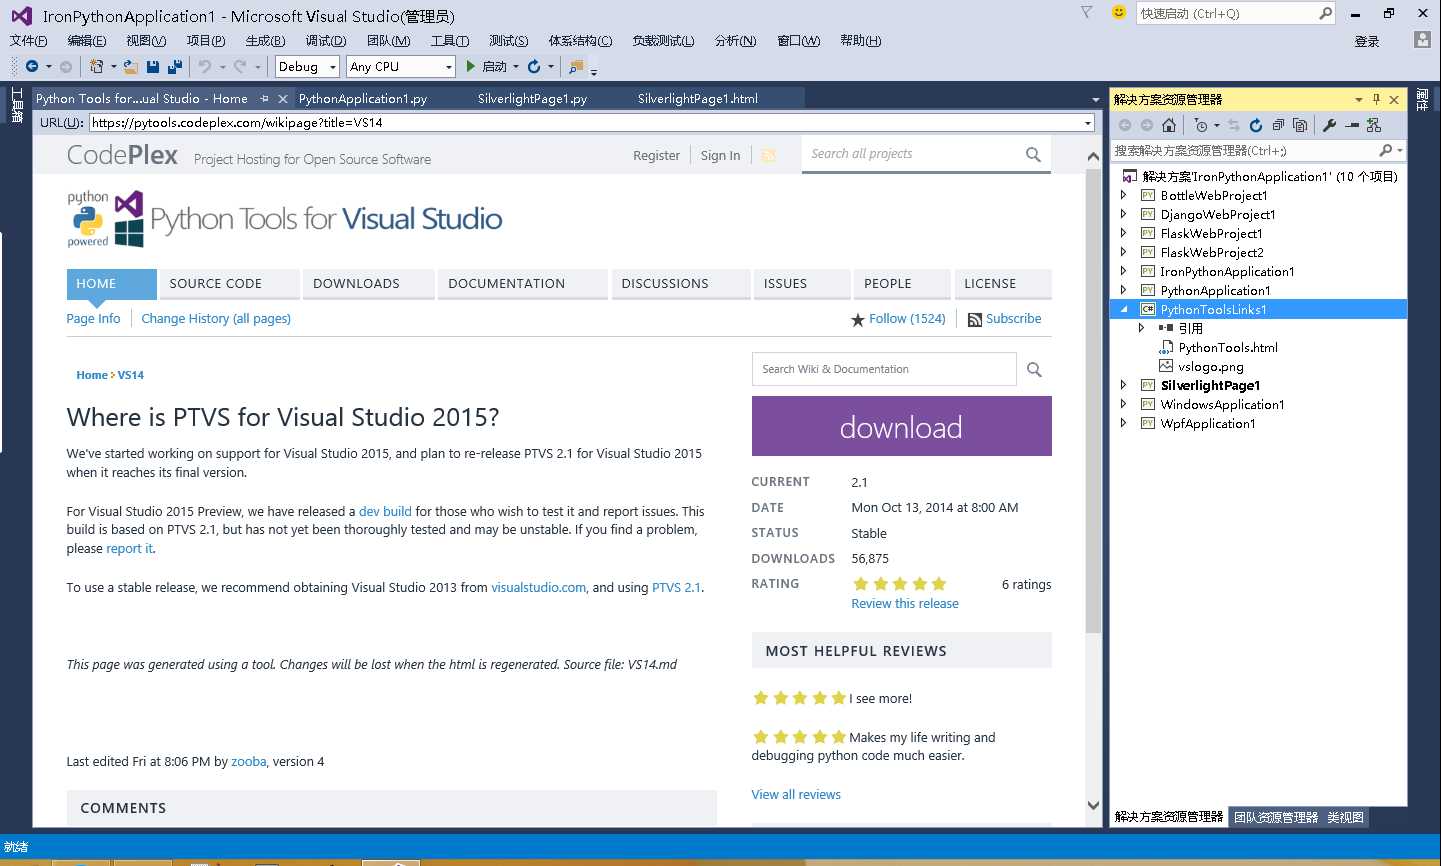This screenshot has width=1441, height=866.
Task: Click the feedback smiley face icon
Action: point(1119,13)
